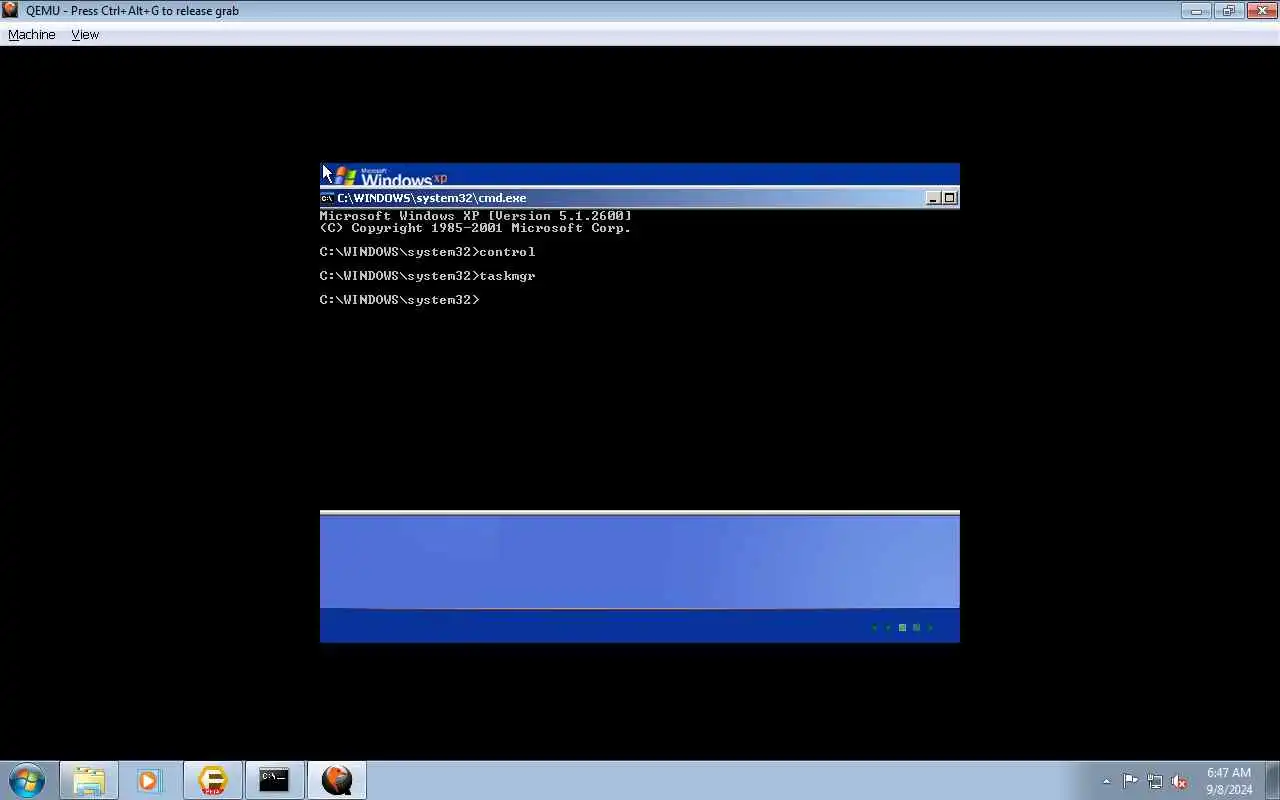Open the network status tray icon
This screenshot has width=1280, height=800.
coord(1155,781)
